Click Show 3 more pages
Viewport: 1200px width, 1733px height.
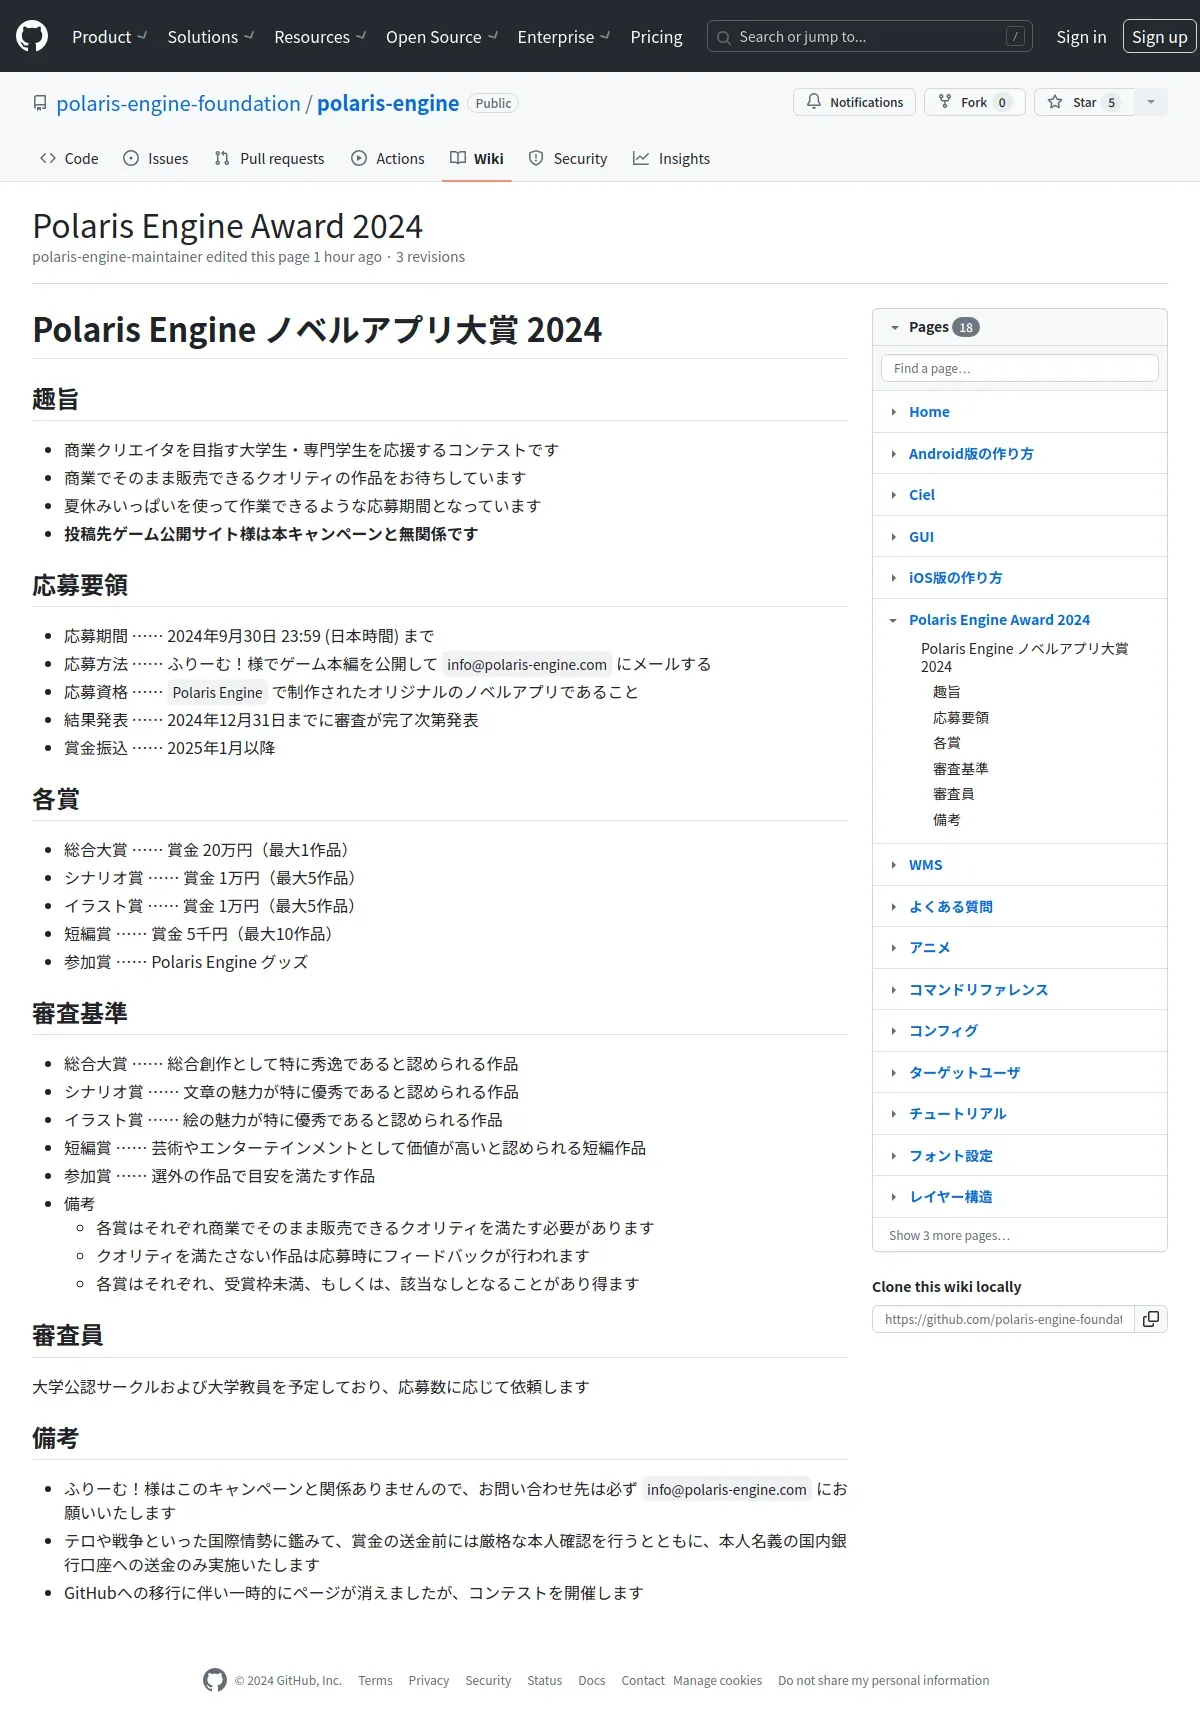pyautogui.click(x=949, y=1236)
